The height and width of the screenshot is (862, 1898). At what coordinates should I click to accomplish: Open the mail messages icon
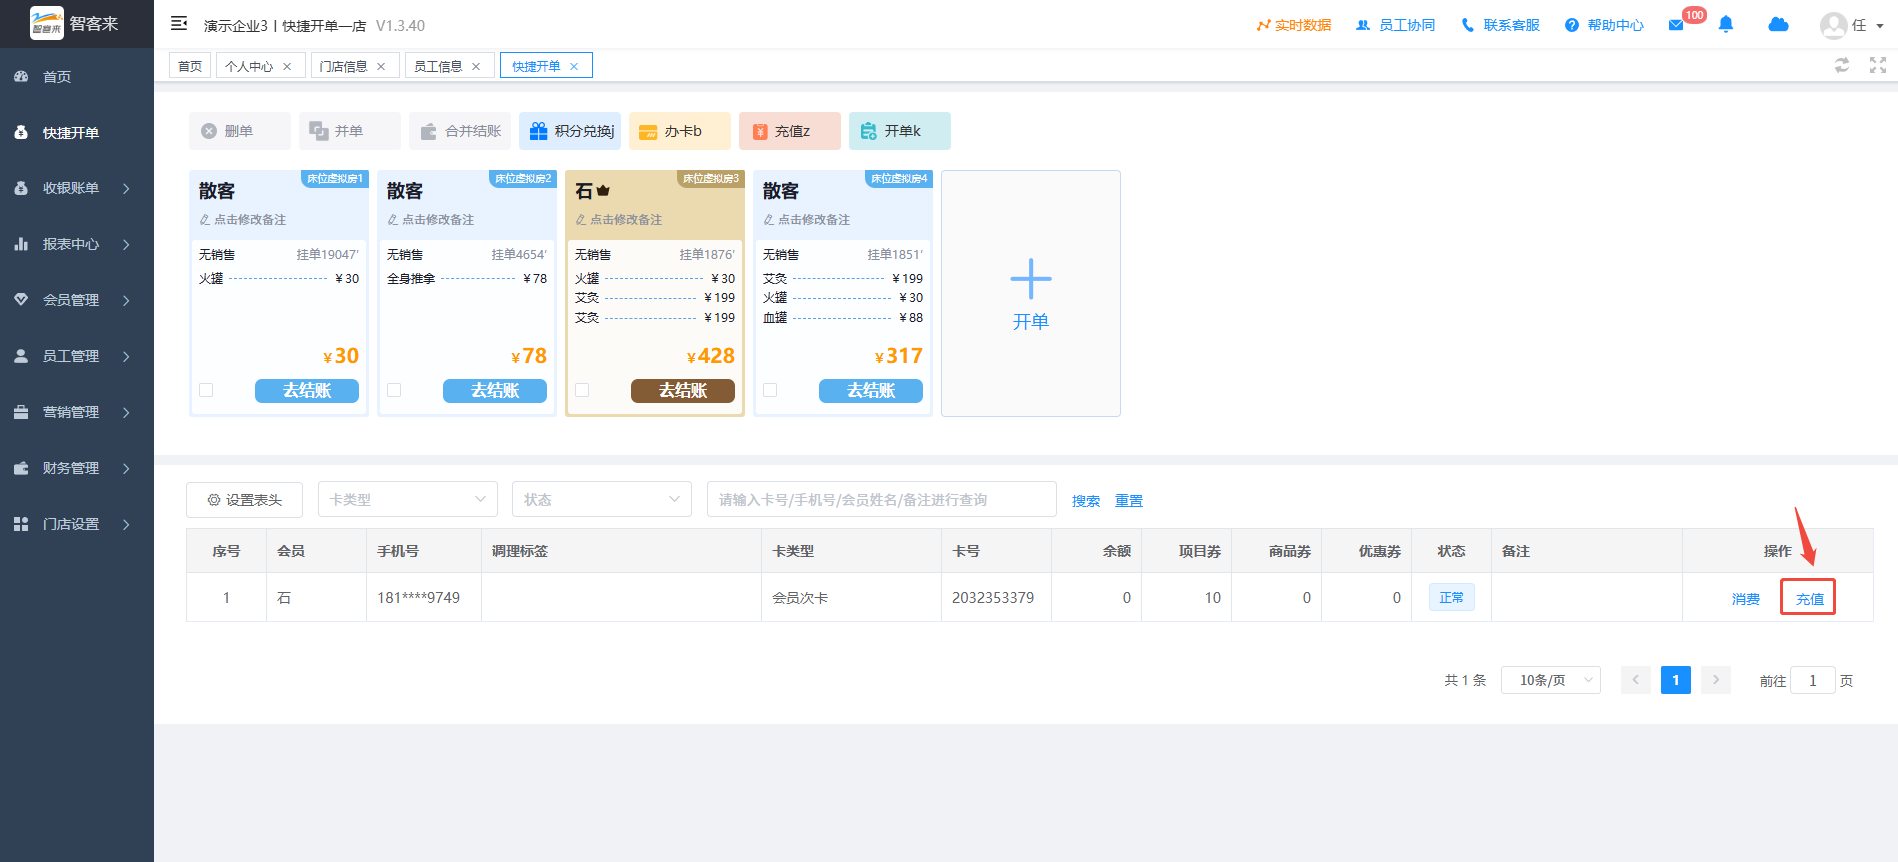(1676, 25)
